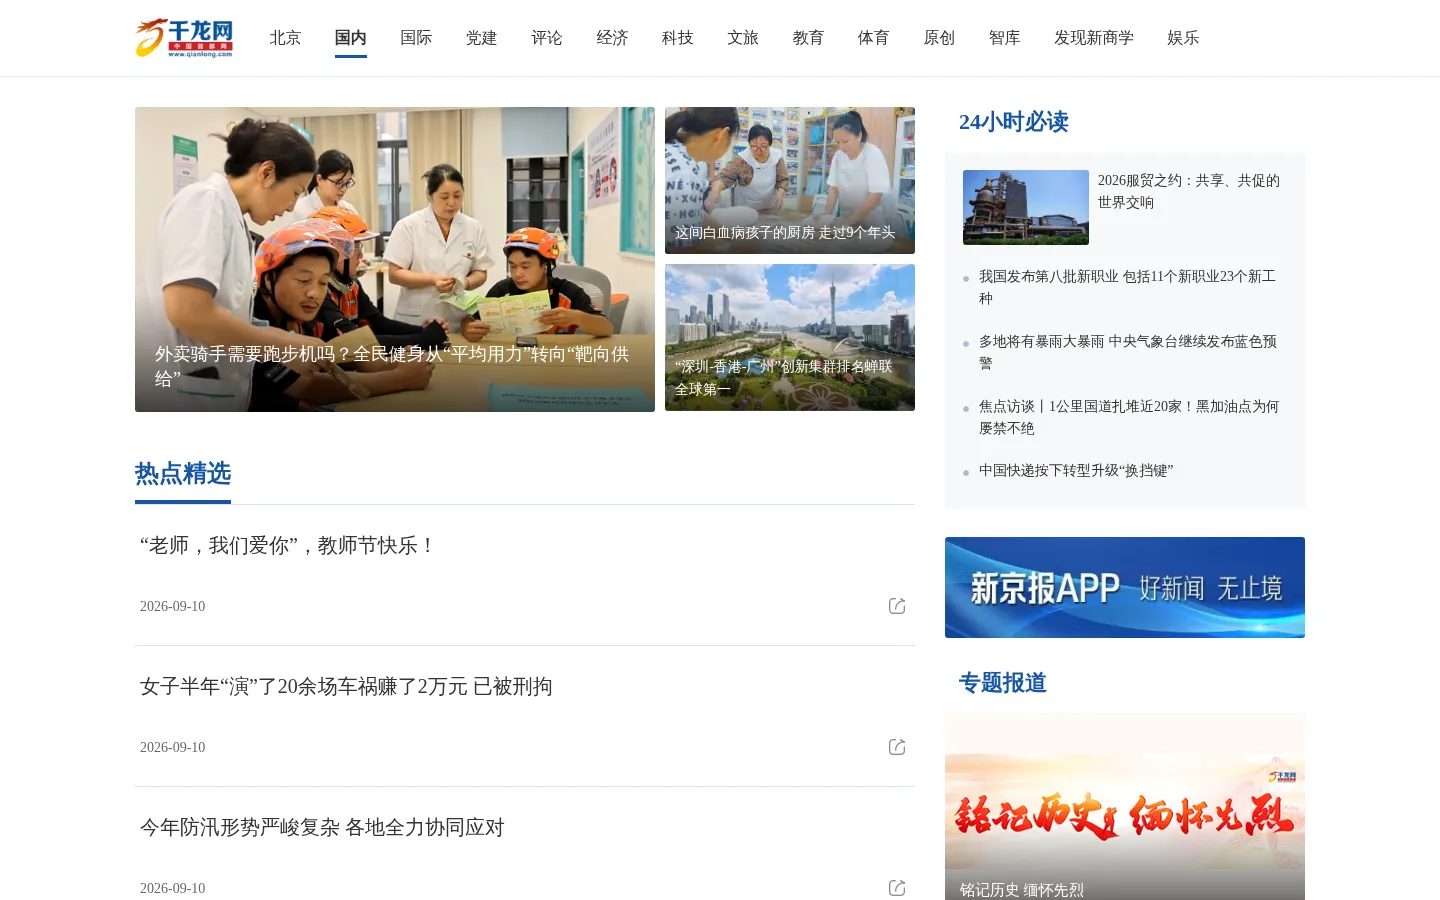Viewport: 1440px width, 900px height.
Task: Open the 经济 channel
Action: 612,38
